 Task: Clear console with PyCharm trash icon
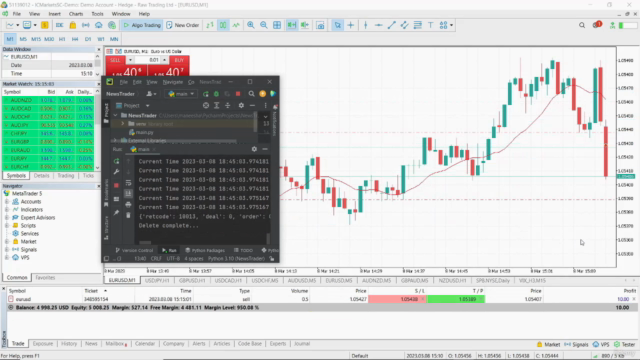(x=128, y=215)
